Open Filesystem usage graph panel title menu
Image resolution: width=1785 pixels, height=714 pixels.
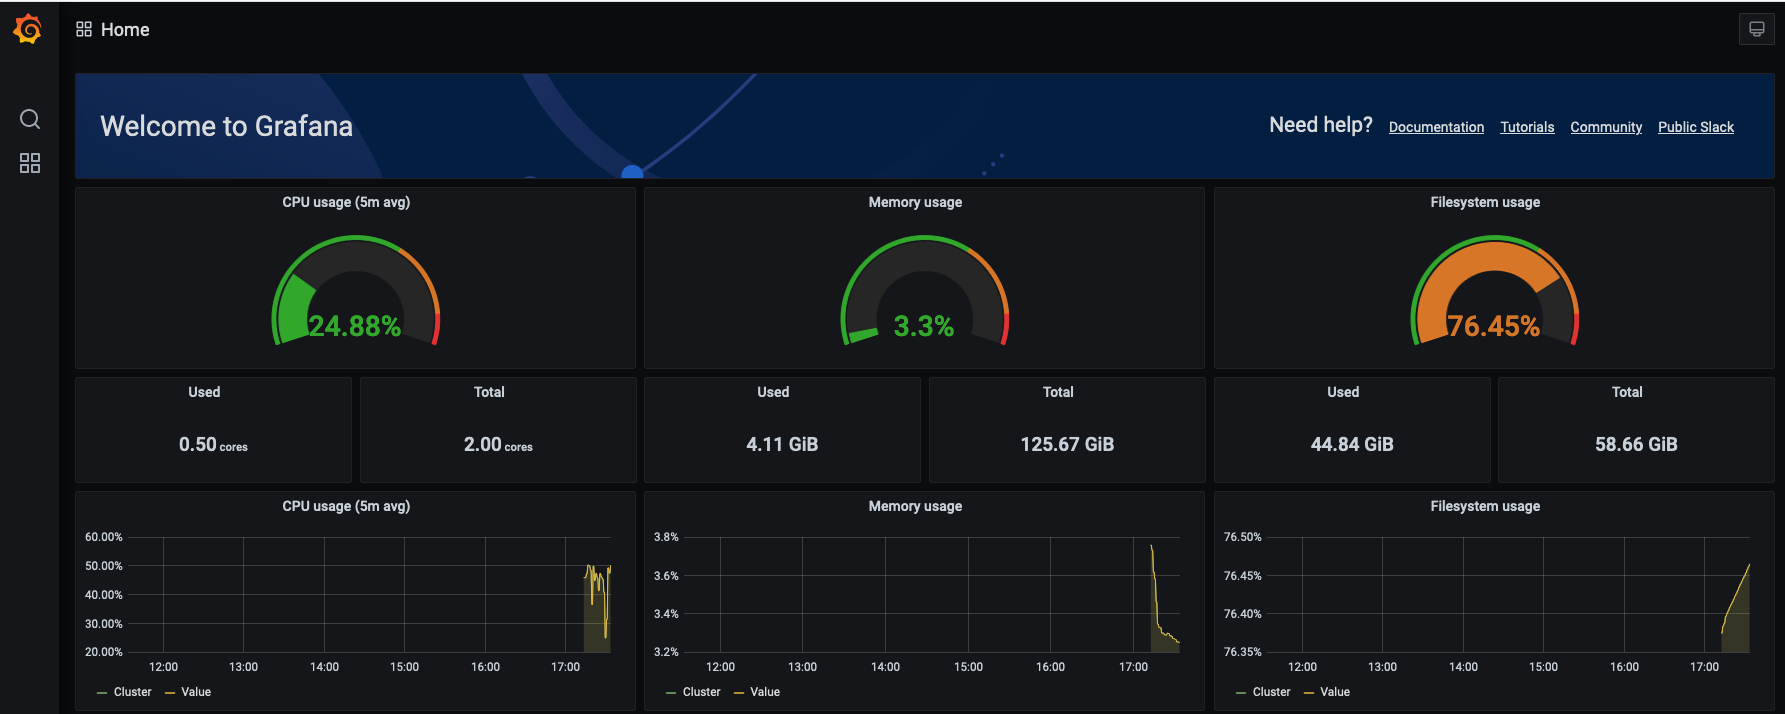[1485, 506]
